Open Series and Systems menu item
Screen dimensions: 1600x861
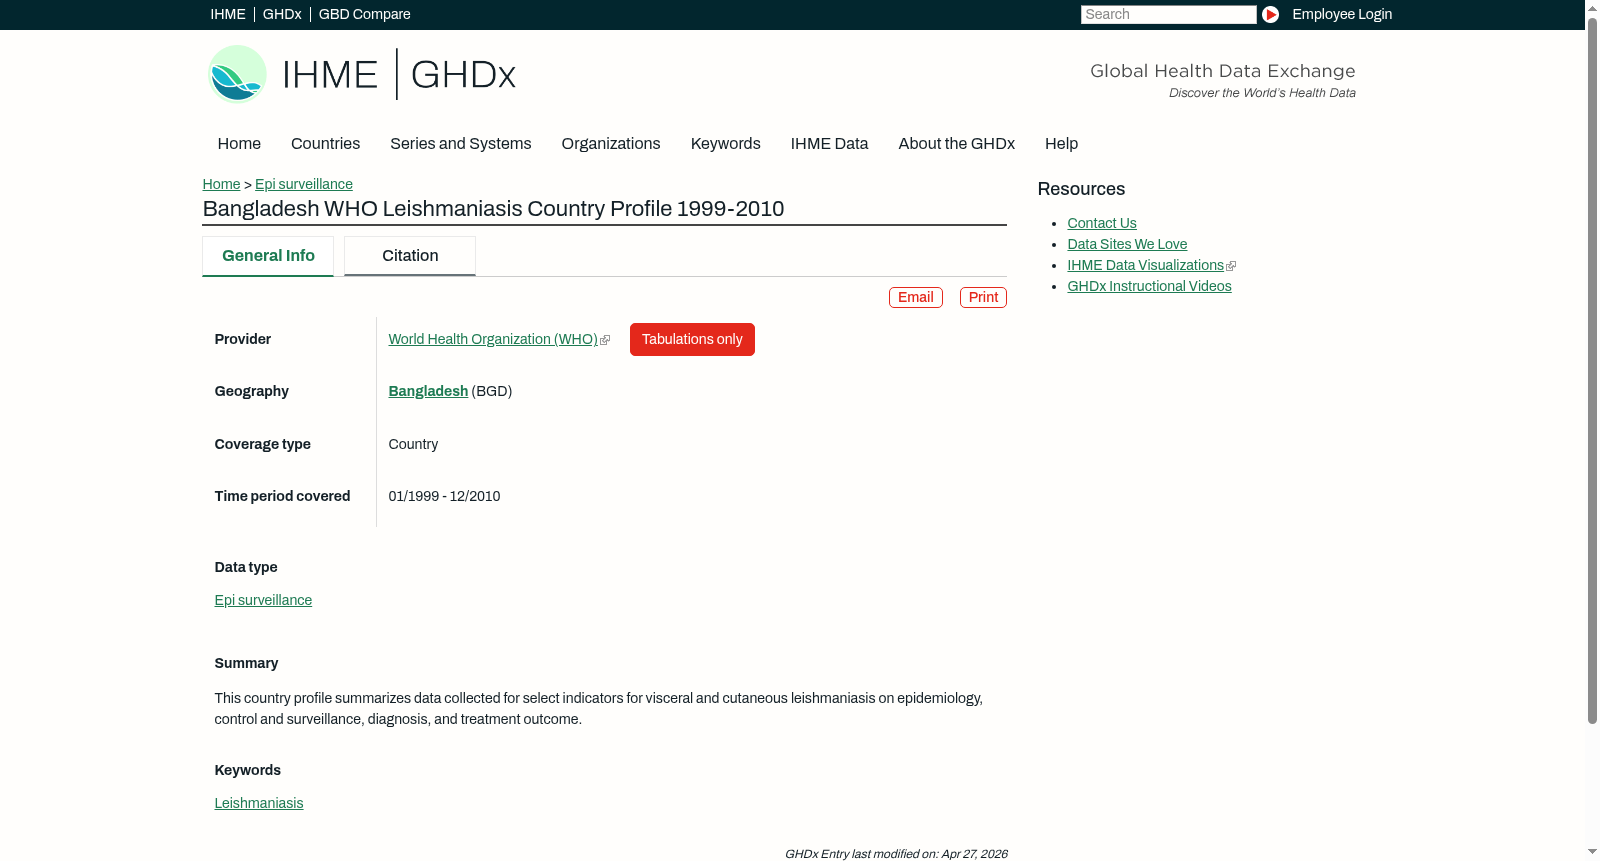tap(460, 143)
